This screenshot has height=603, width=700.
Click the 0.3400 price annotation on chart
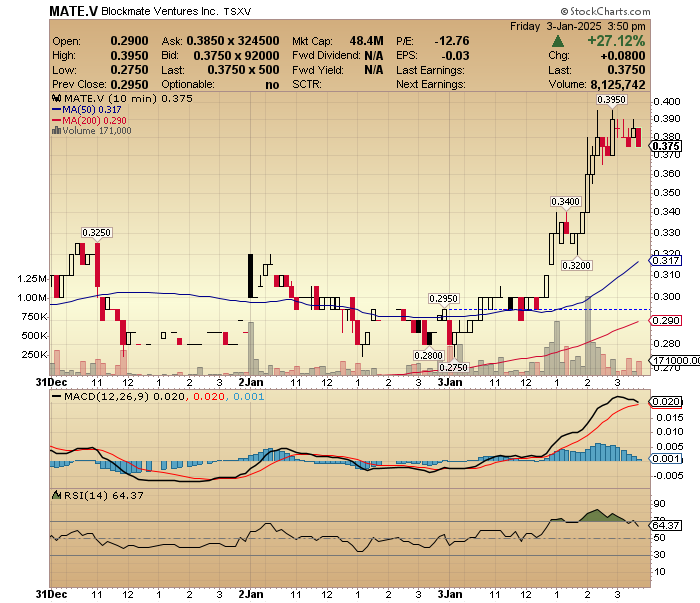(565, 201)
